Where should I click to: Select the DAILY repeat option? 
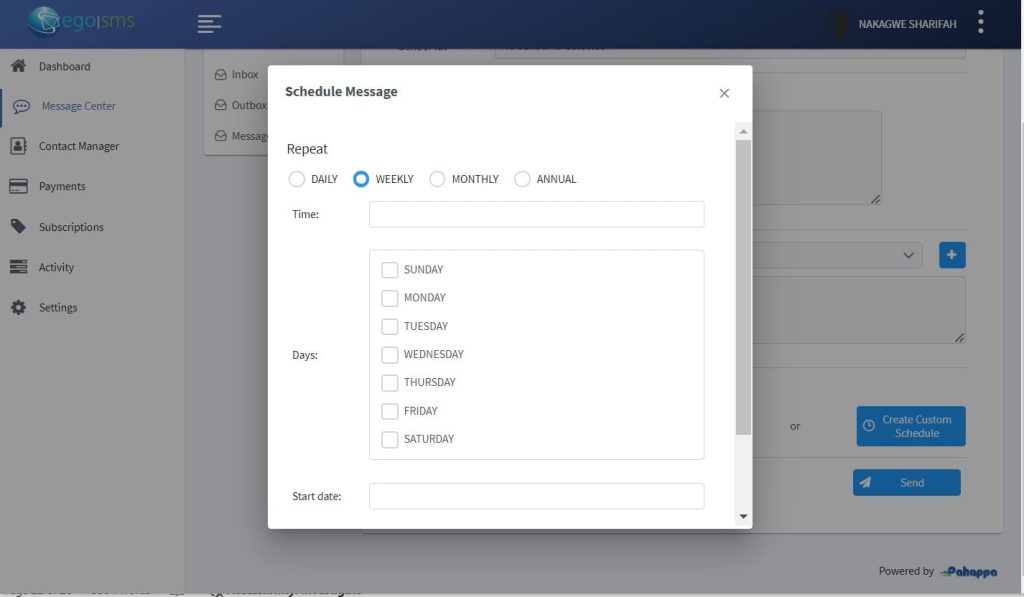[x=297, y=179]
